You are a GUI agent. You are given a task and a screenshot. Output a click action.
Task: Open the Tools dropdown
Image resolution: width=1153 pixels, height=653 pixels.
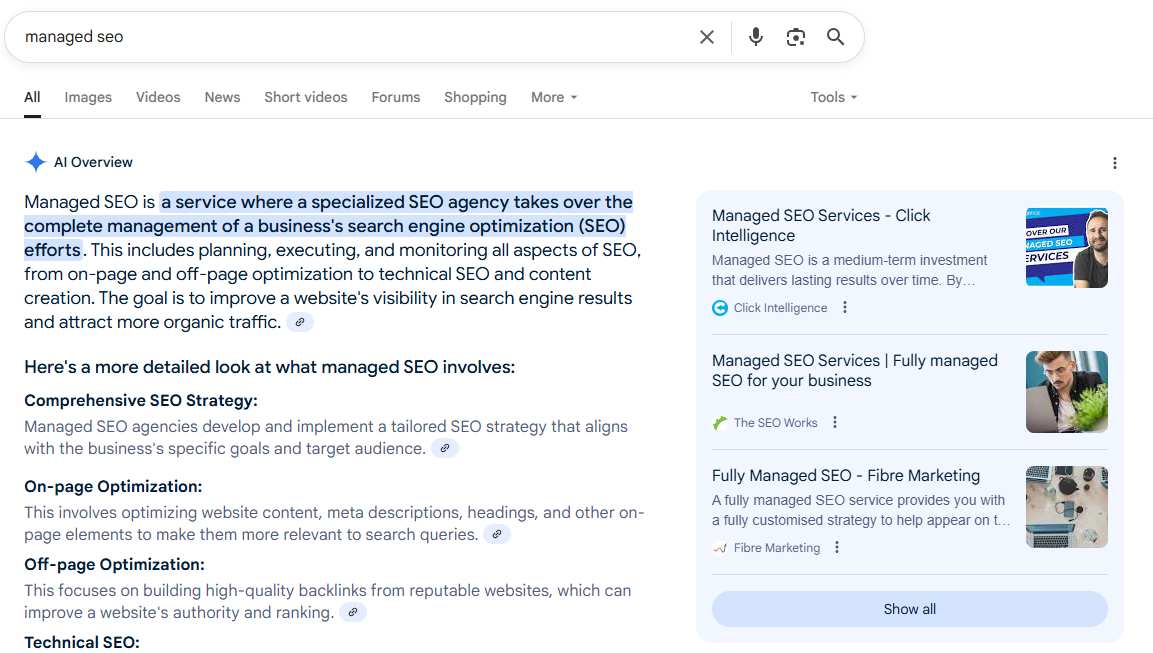[833, 97]
